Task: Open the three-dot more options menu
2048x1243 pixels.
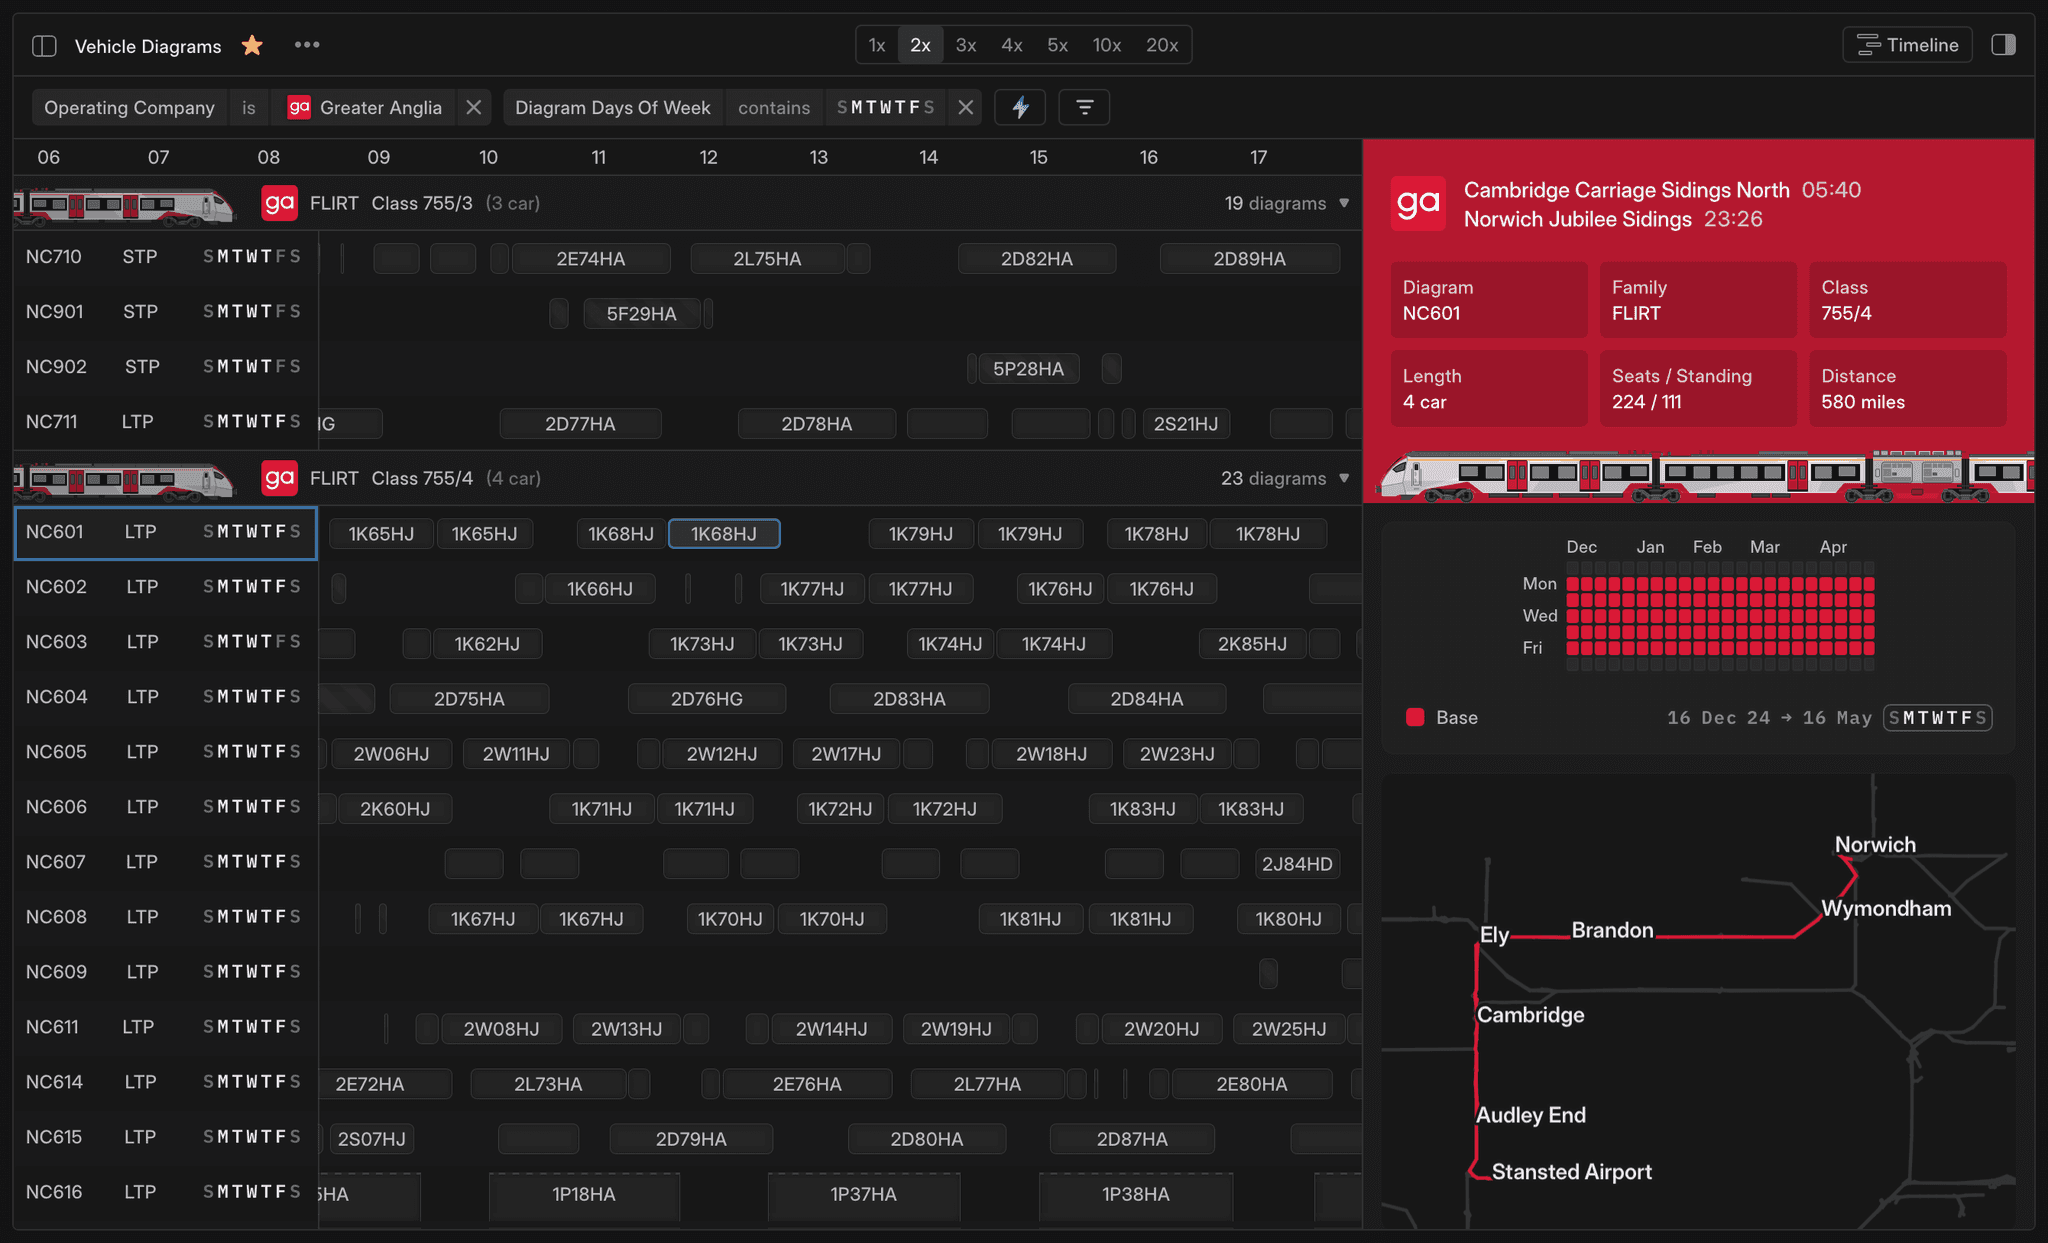Action: tap(307, 45)
